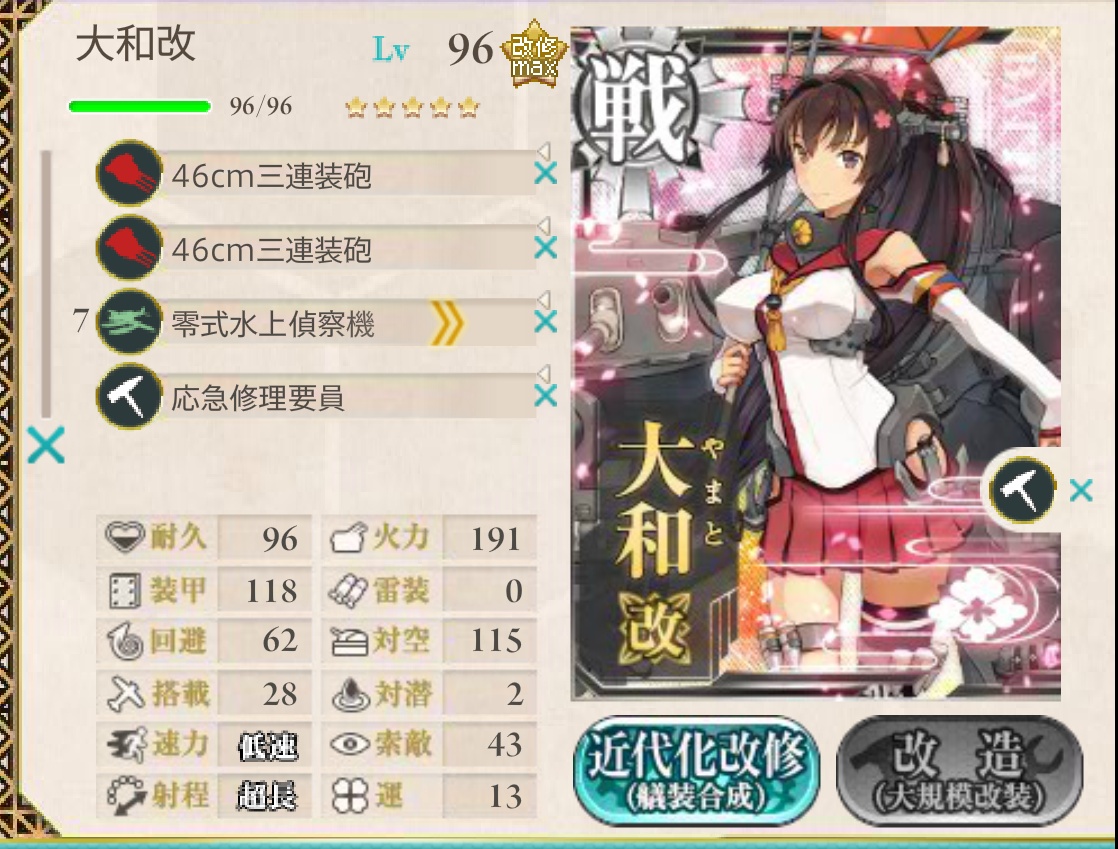The width and height of the screenshot is (1118, 849).
Task: Click the second 46cm三連装砲 red gun icon
Action: (x=130, y=247)
